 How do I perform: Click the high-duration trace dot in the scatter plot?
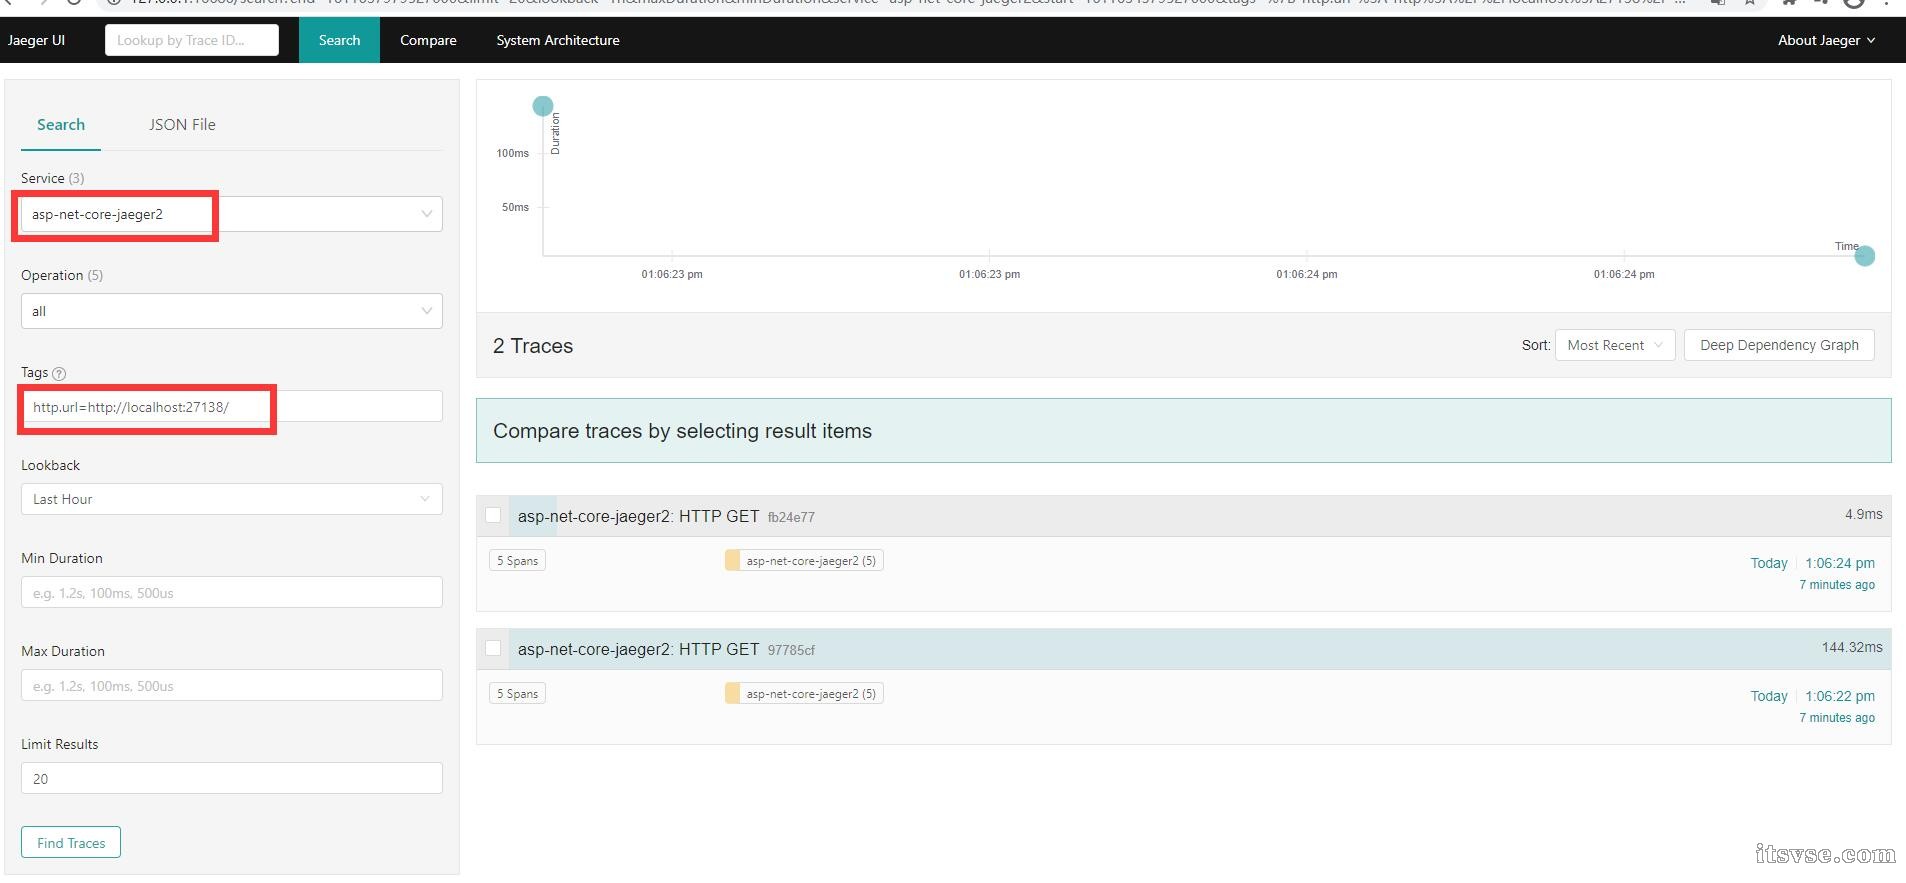(x=543, y=106)
